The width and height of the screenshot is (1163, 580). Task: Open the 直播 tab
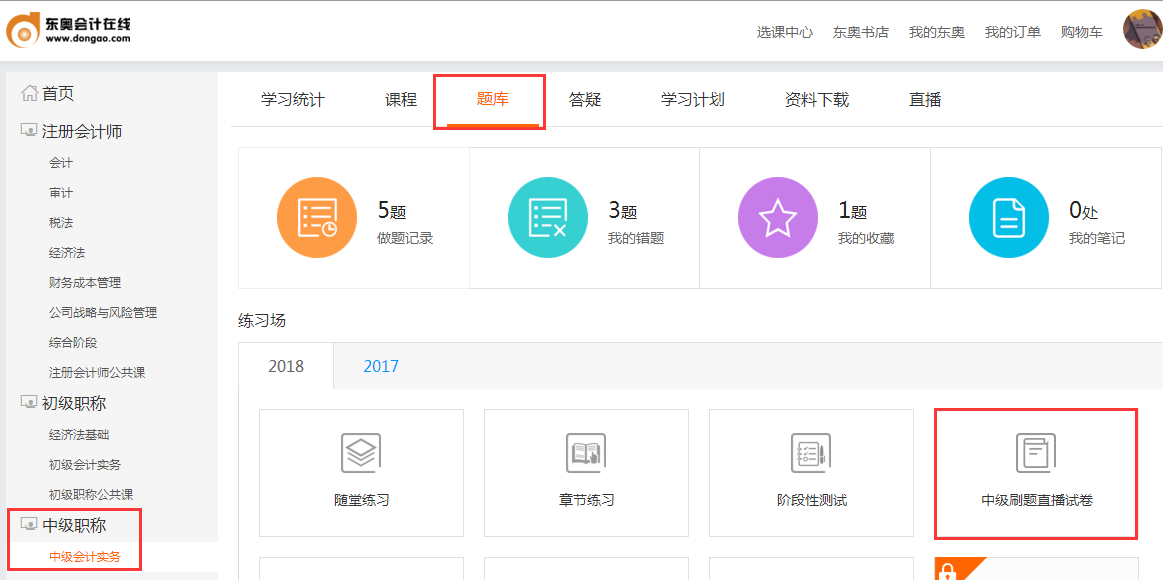click(x=923, y=99)
